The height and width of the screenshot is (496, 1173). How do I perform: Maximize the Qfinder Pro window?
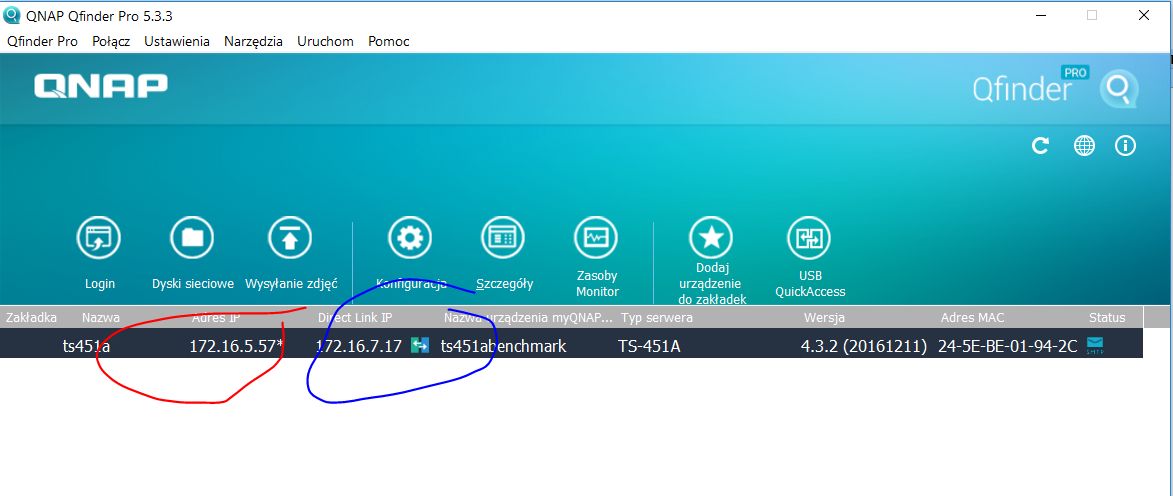coord(1091,15)
